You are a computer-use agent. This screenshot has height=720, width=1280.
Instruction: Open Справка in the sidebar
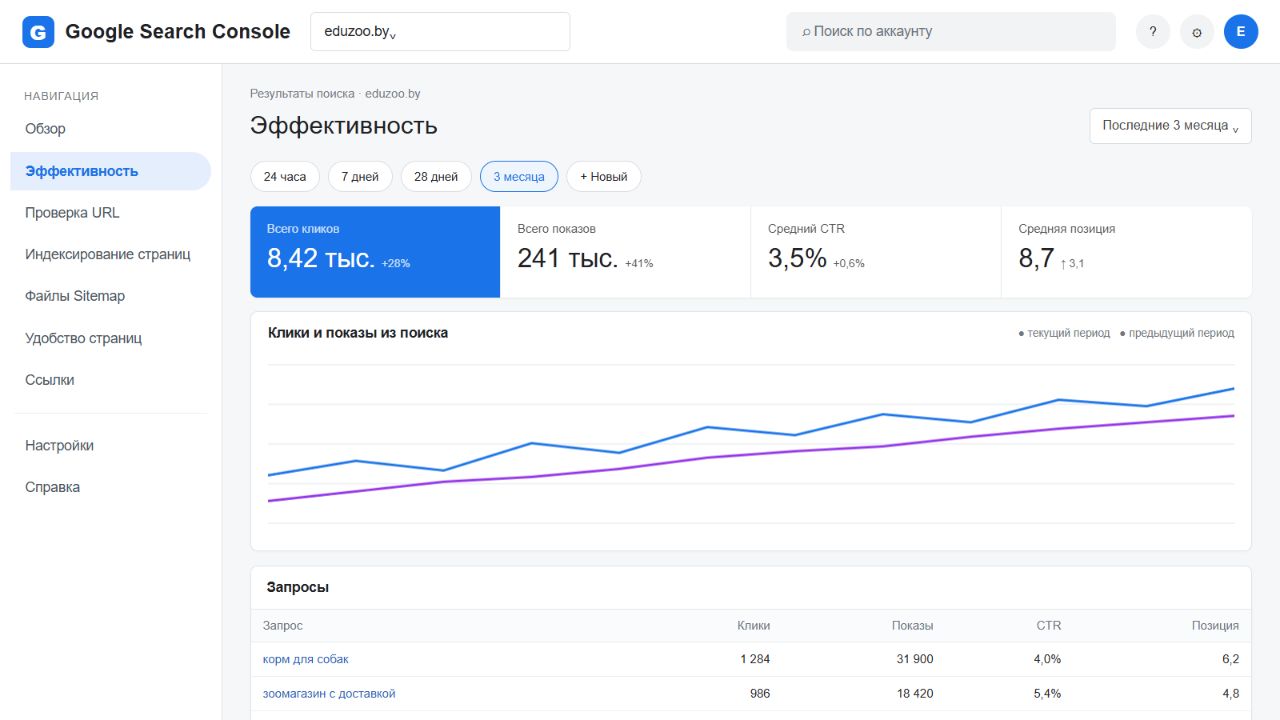(x=110, y=488)
